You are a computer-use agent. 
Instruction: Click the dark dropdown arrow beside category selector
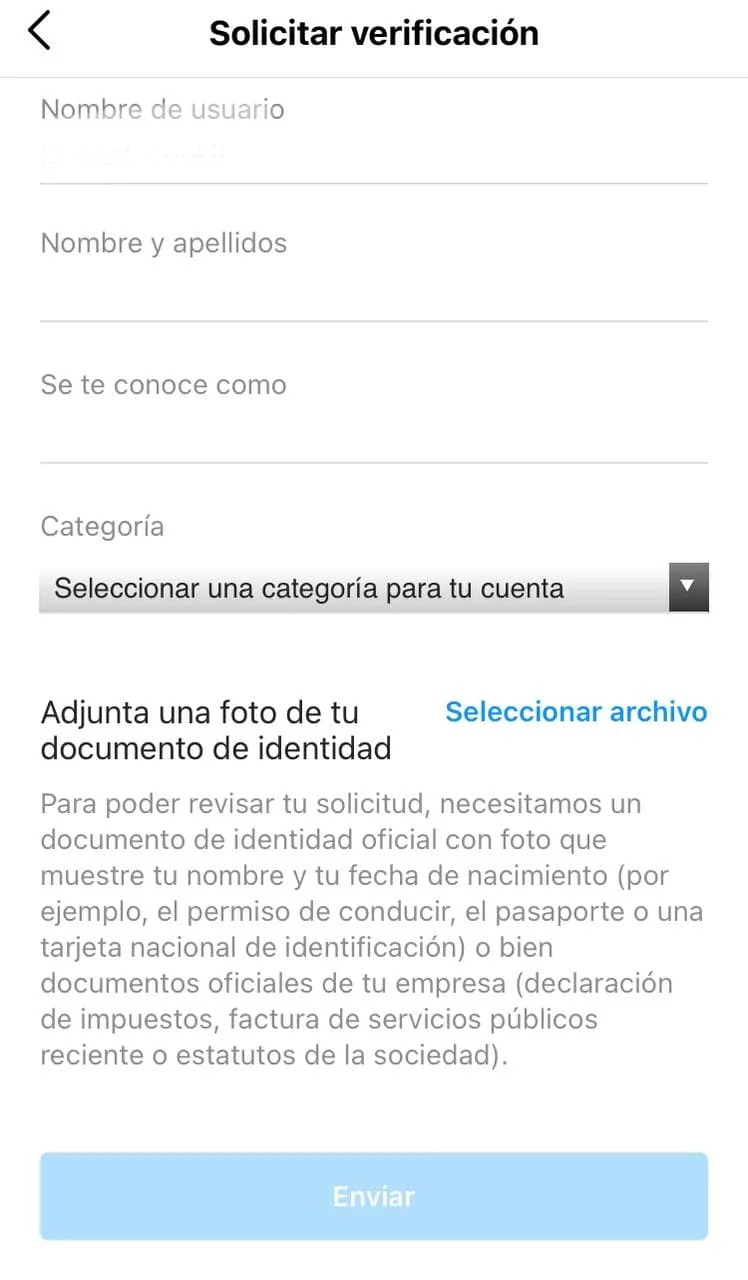pyautogui.click(x=689, y=587)
